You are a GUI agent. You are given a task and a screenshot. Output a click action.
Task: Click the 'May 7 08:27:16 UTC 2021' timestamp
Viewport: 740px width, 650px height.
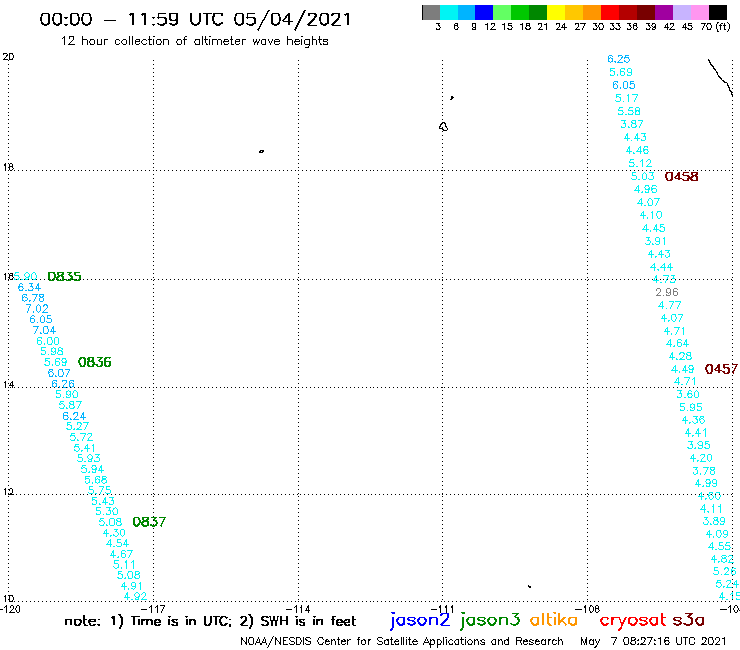click(x=653, y=641)
